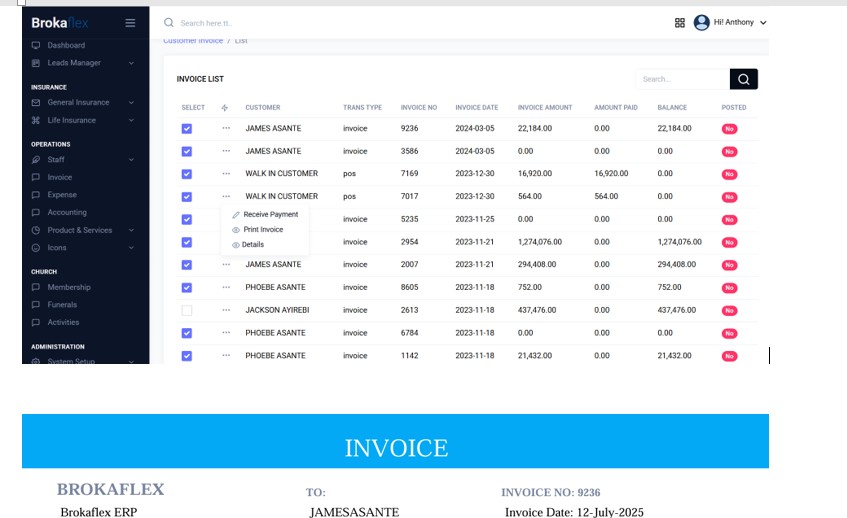The width and height of the screenshot is (847, 518).
Task: Click the red No posted badge for invoice 3586
Action: pyautogui.click(x=729, y=151)
